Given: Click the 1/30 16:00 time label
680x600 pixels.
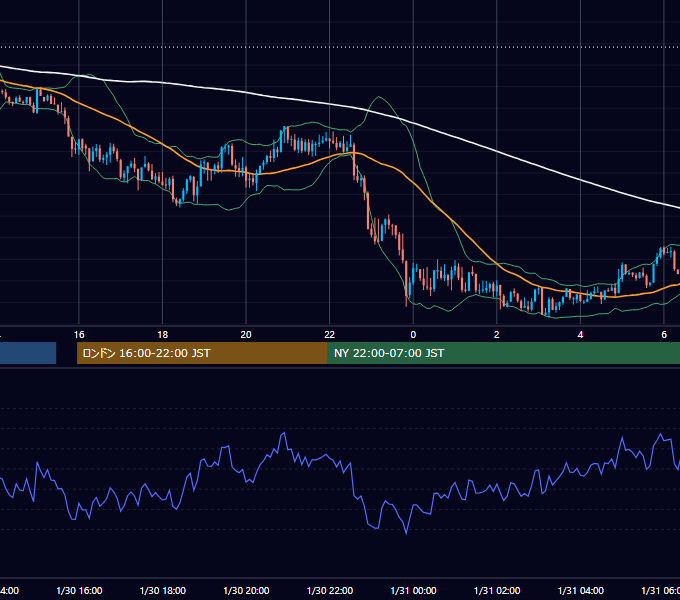Looking at the screenshot, I should point(79,590).
